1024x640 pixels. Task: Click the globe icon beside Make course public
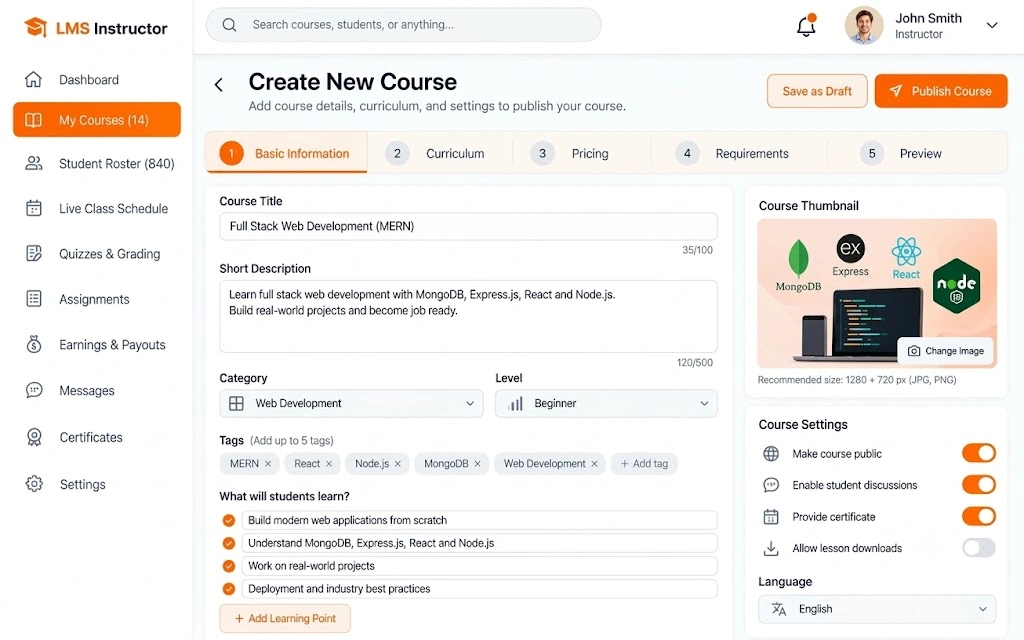pyautogui.click(x=771, y=454)
